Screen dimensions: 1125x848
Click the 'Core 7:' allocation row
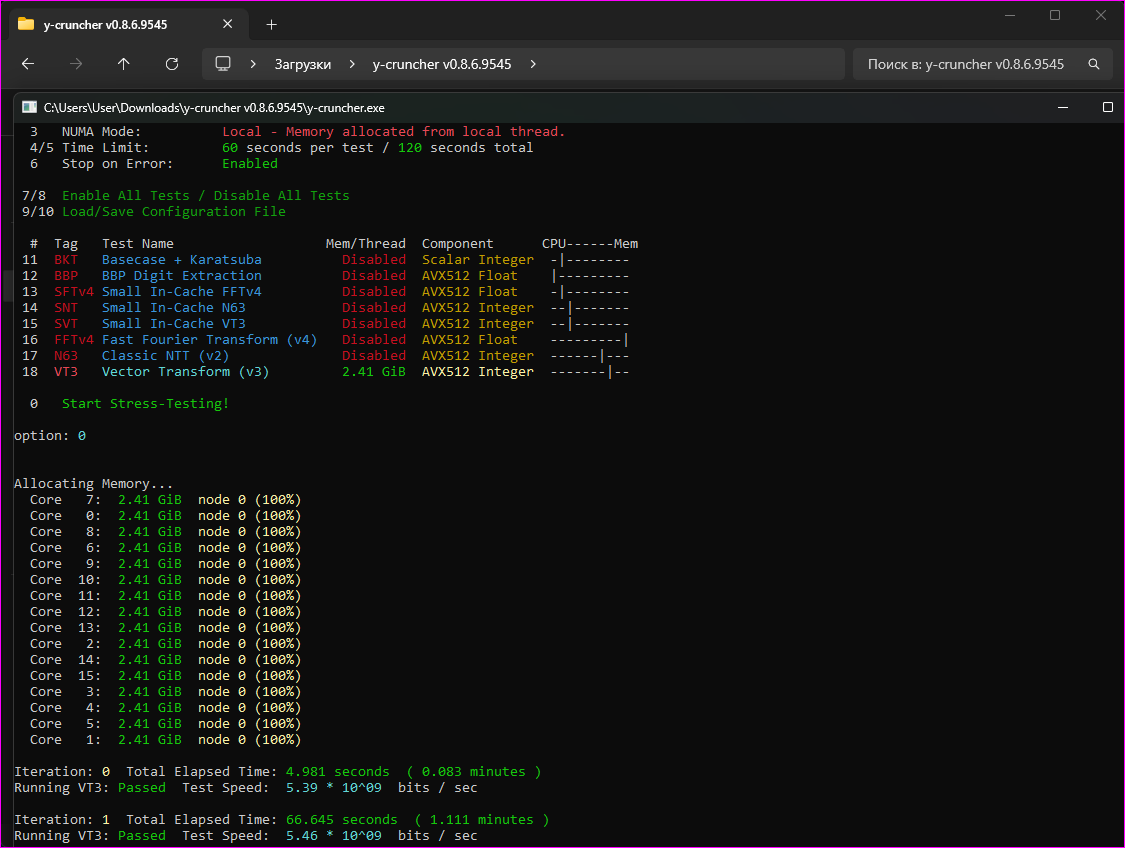click(165, 499)
